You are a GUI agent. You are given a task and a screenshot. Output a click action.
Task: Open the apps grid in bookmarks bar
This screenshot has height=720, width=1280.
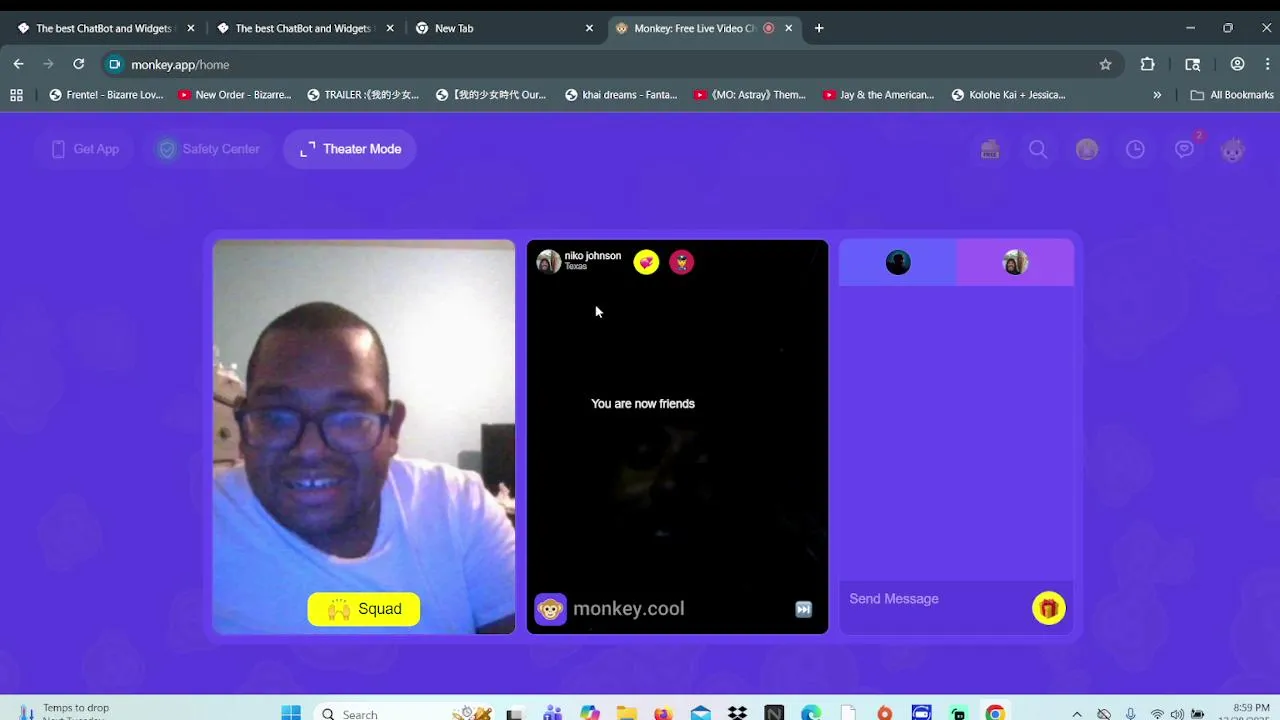point(16,95)
